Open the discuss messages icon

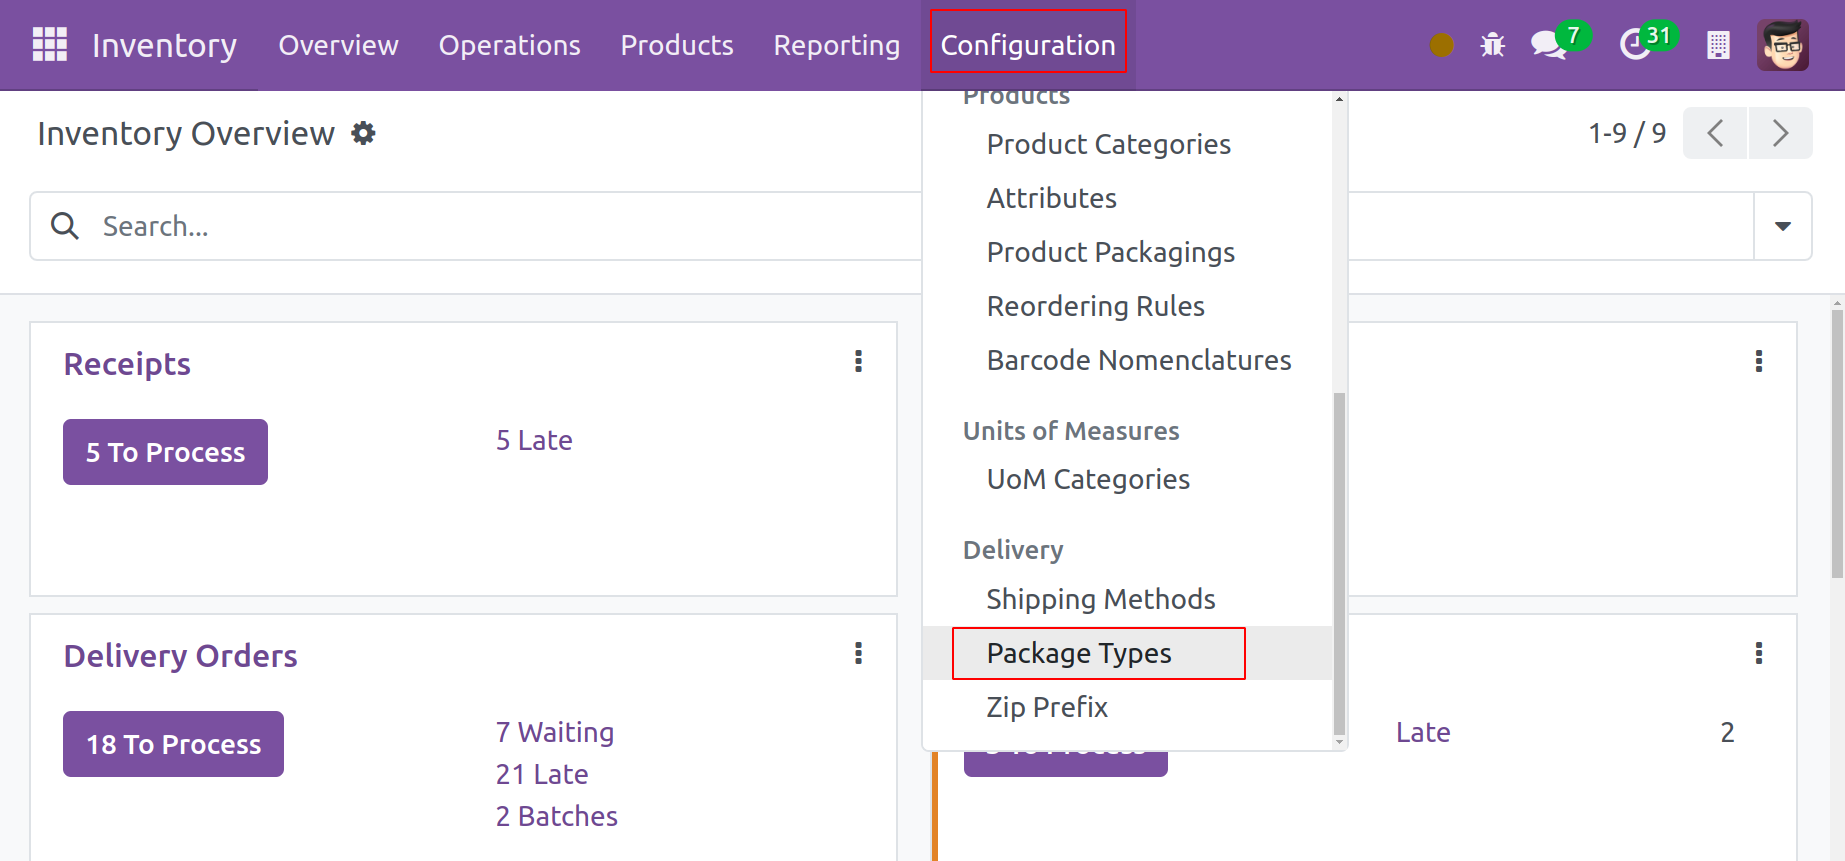tap(1548, 45)
